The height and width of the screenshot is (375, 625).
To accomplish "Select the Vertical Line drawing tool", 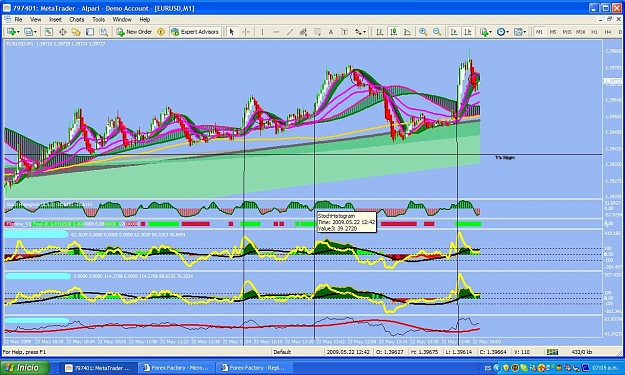I will point(262,32).
